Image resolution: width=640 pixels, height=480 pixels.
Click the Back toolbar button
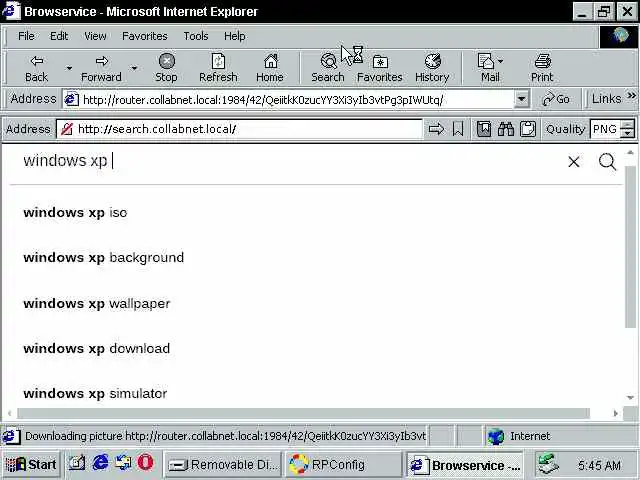point(36,68)
